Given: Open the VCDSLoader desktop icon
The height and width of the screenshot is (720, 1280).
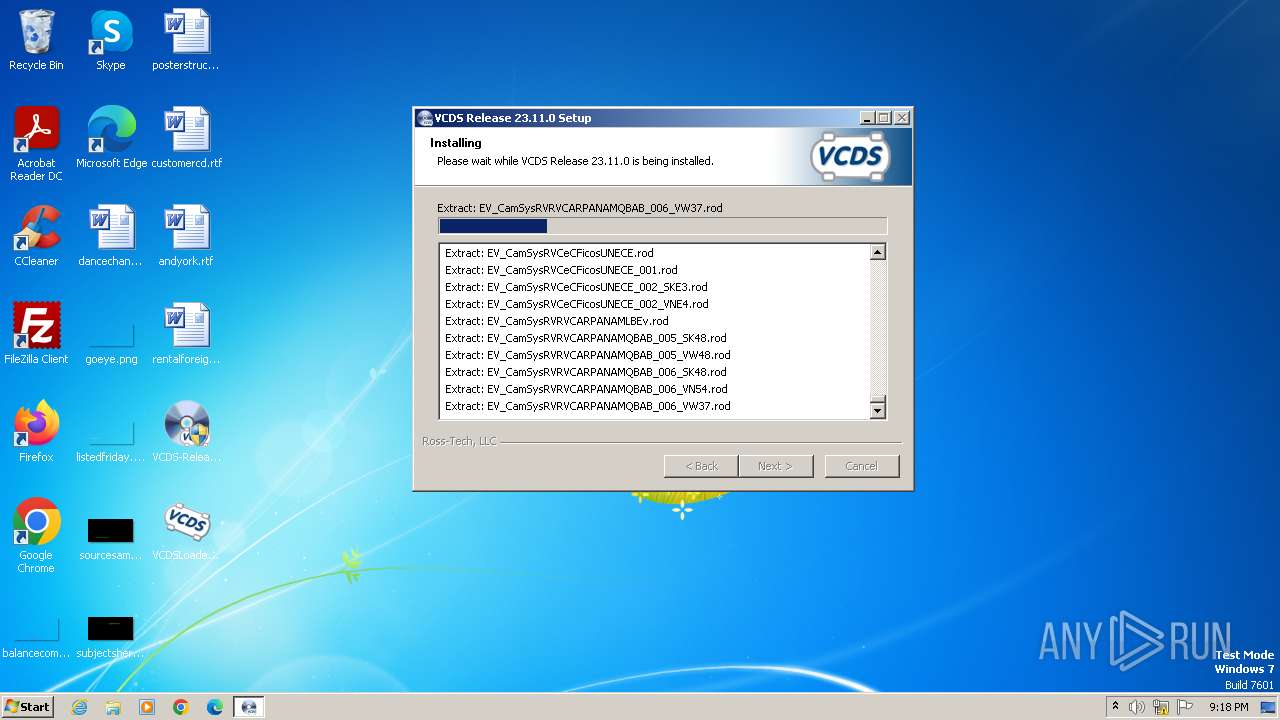Looking at the screenshot, I should (x=186, y=530).
